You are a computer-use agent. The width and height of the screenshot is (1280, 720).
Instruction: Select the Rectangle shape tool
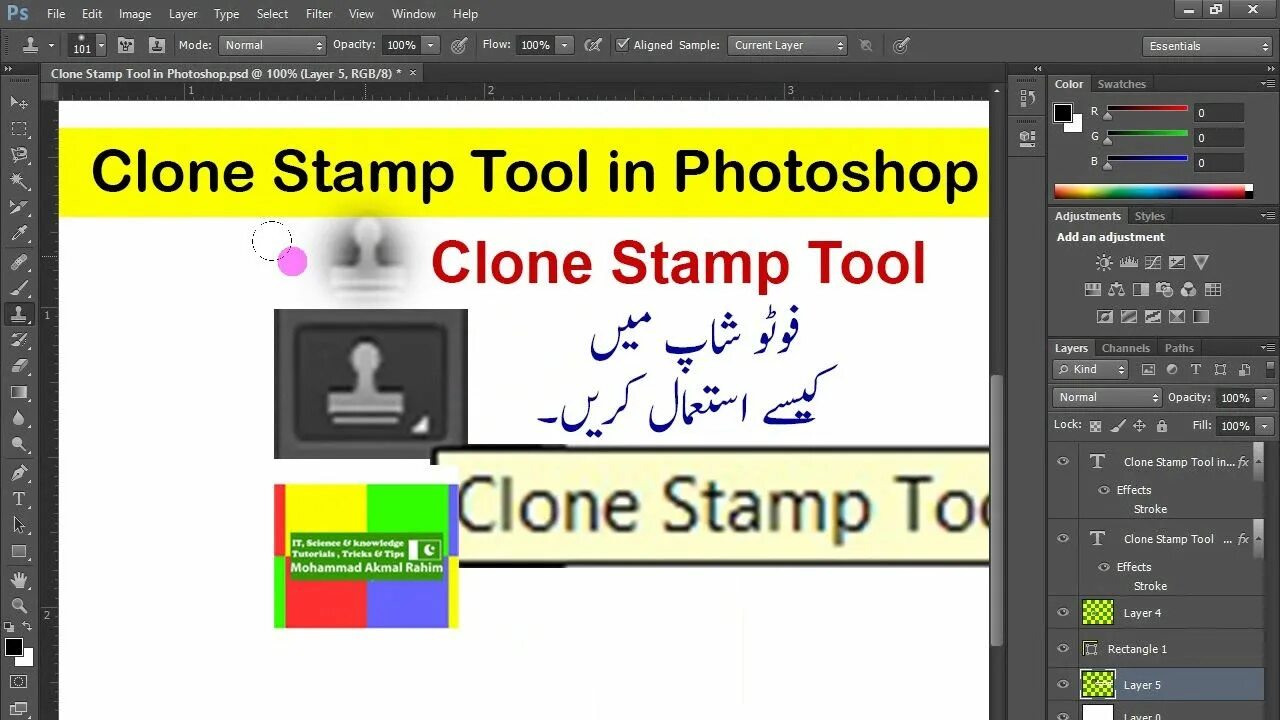click(x=19, y=551)
